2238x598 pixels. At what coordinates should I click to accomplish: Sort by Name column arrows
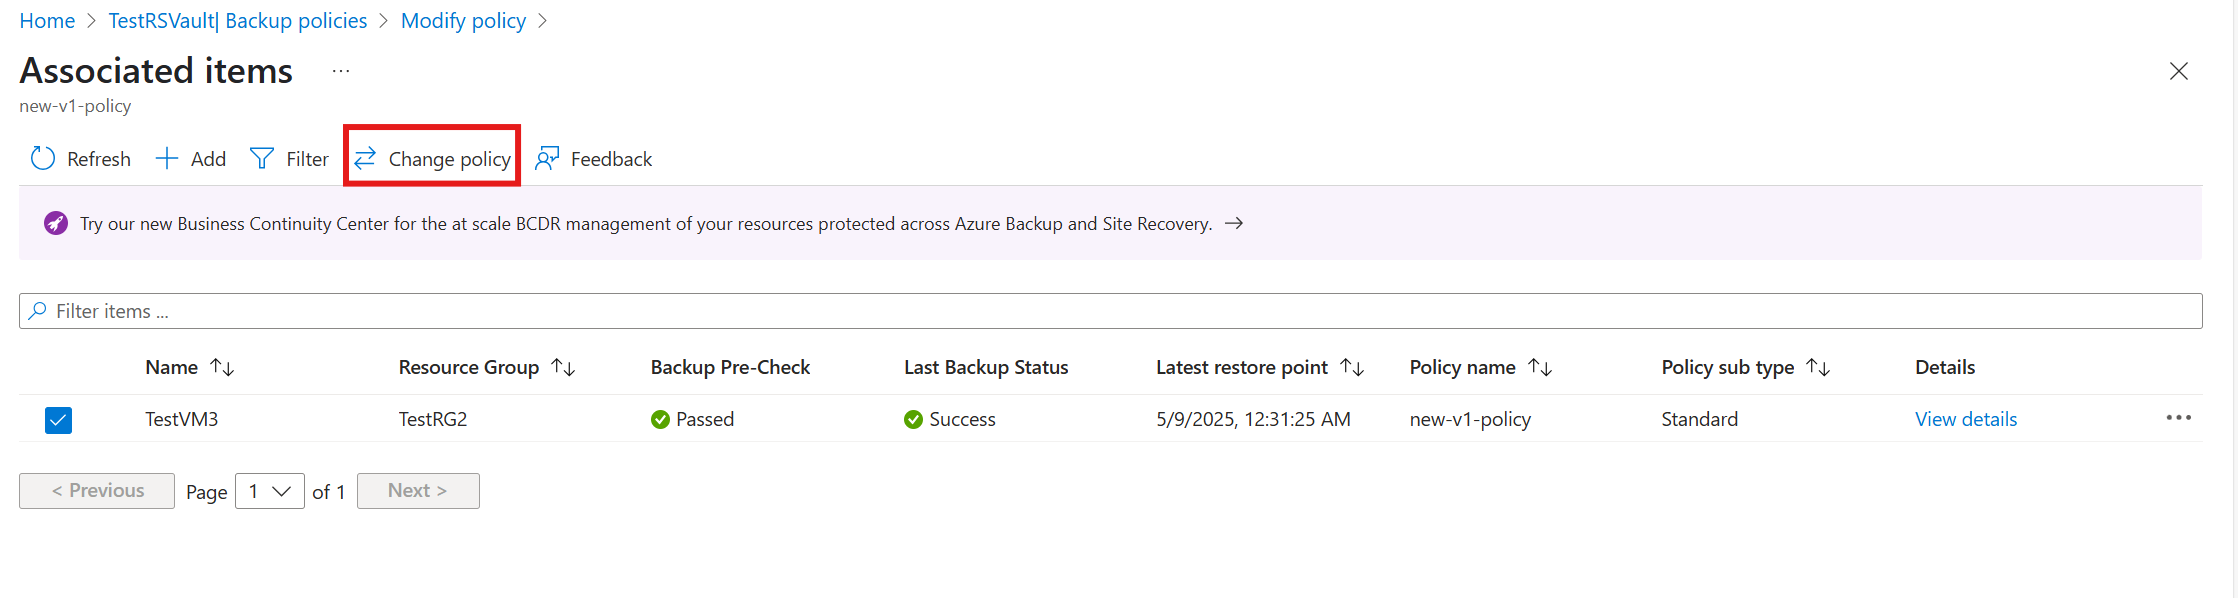coord(222,368)
